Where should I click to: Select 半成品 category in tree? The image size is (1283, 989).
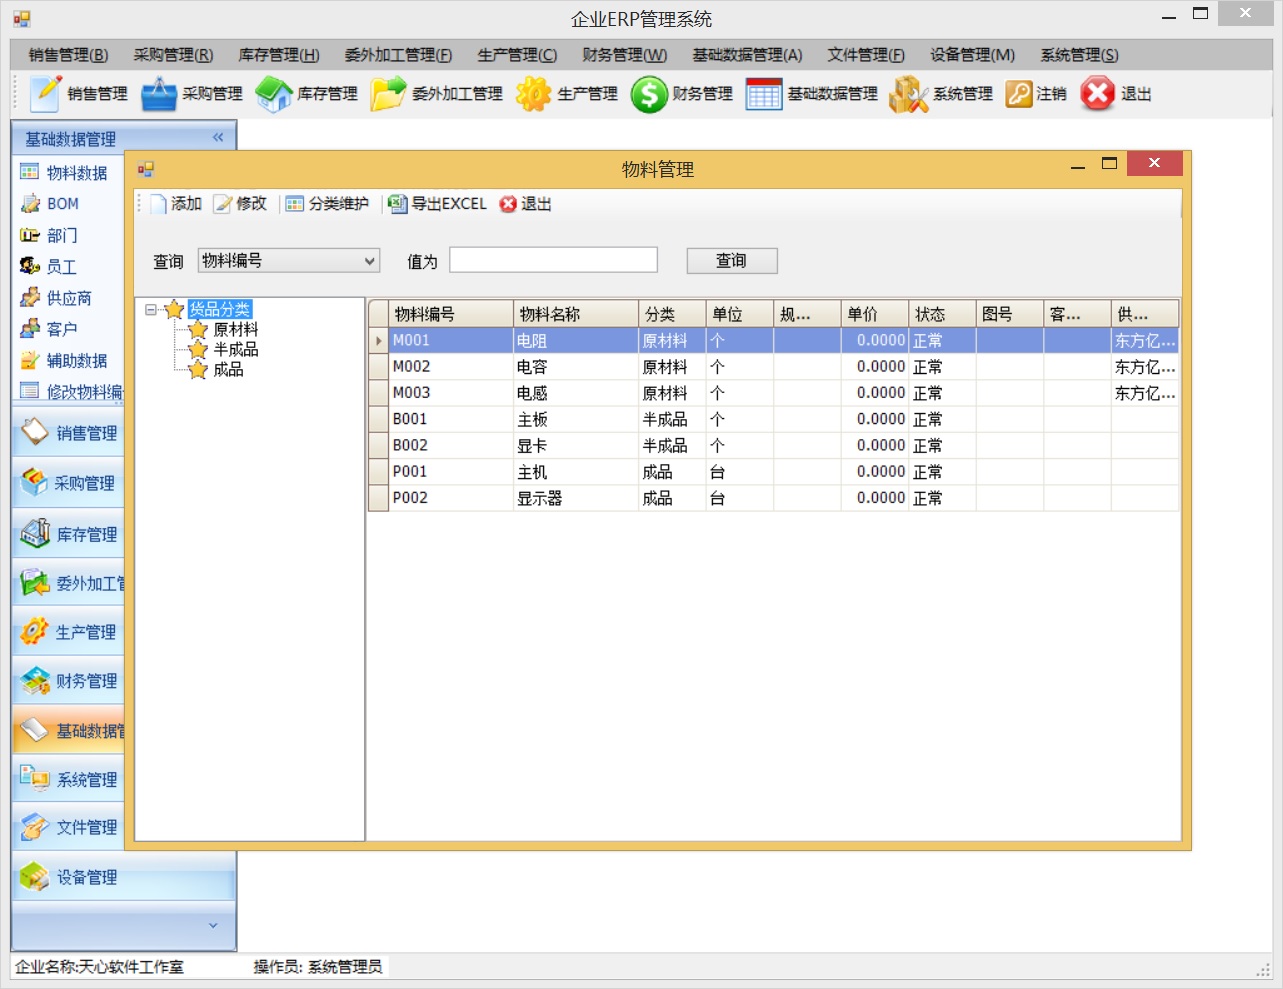click(236, 349)
